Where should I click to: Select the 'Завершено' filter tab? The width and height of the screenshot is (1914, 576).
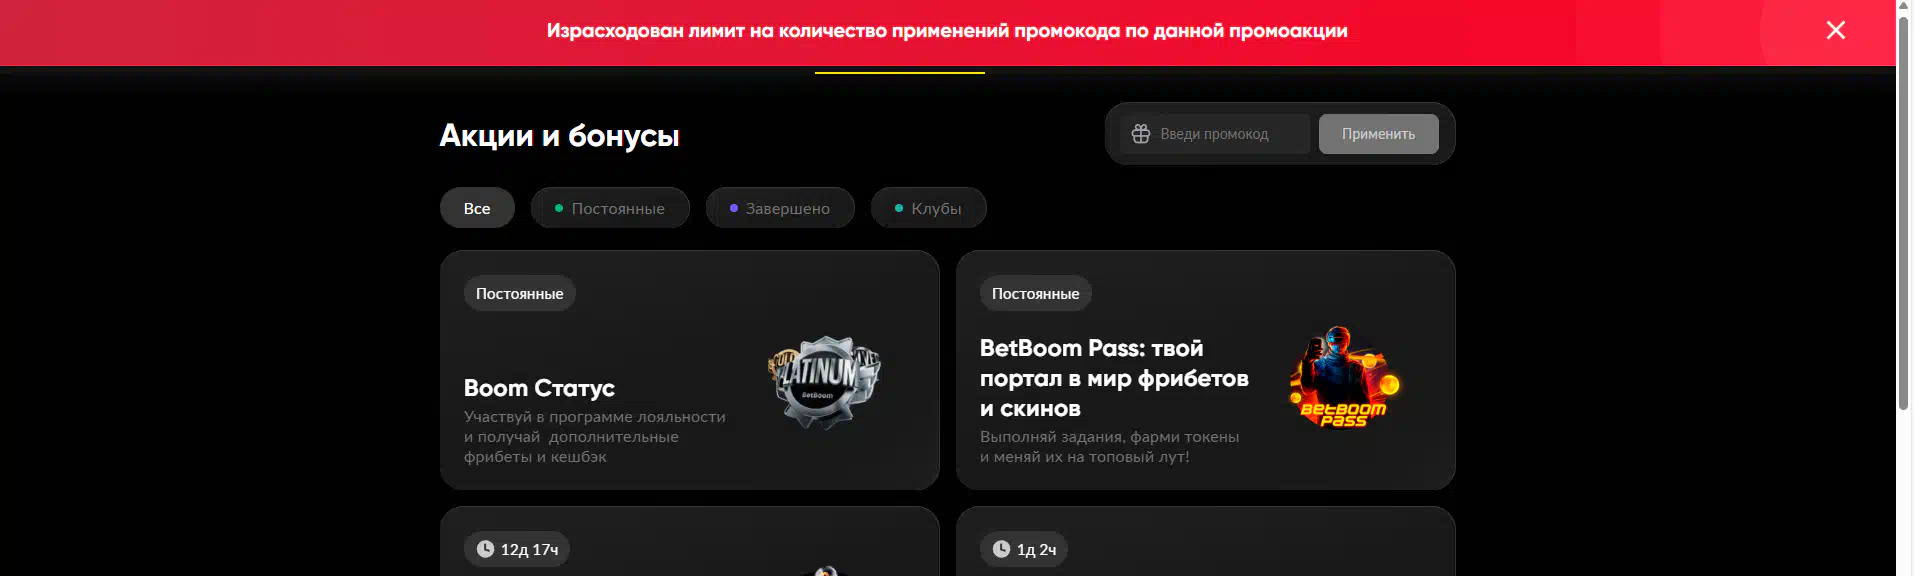coord(780,208)
